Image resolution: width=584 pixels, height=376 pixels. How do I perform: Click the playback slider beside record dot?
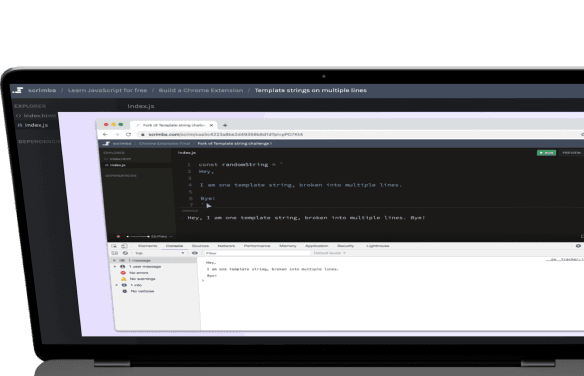pos(138,236)
